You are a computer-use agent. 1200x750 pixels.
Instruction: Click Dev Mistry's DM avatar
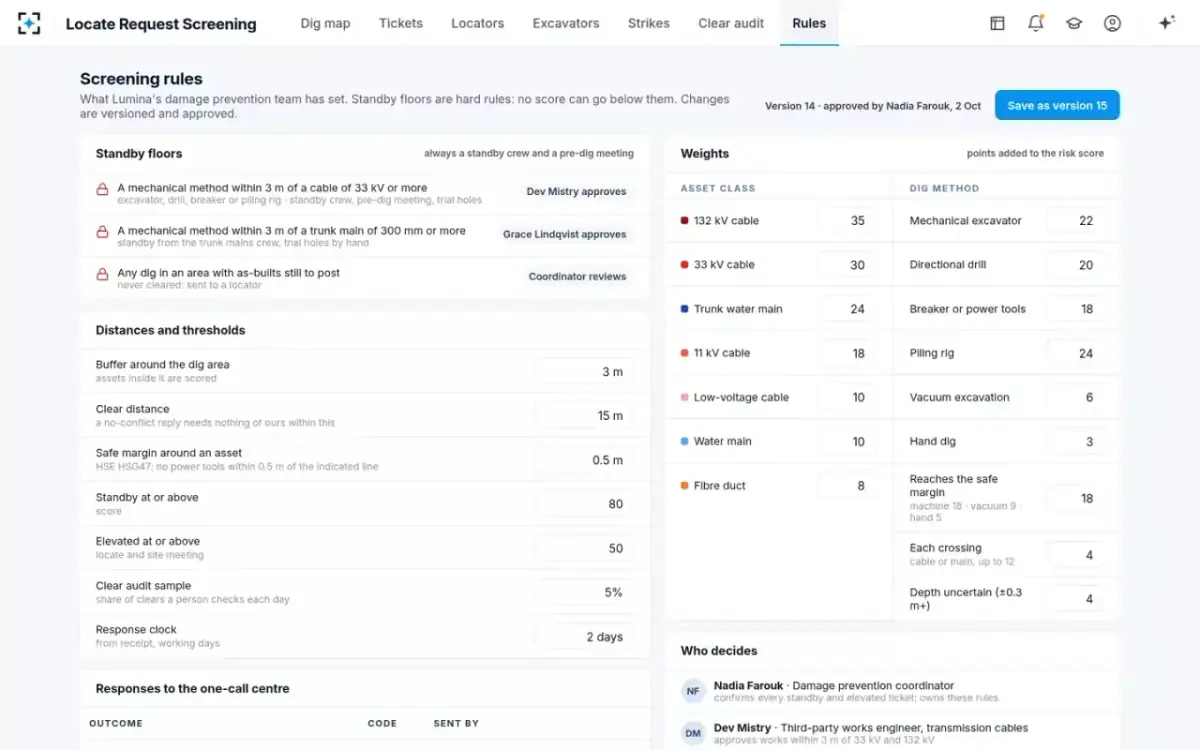(x=693, y=732)
